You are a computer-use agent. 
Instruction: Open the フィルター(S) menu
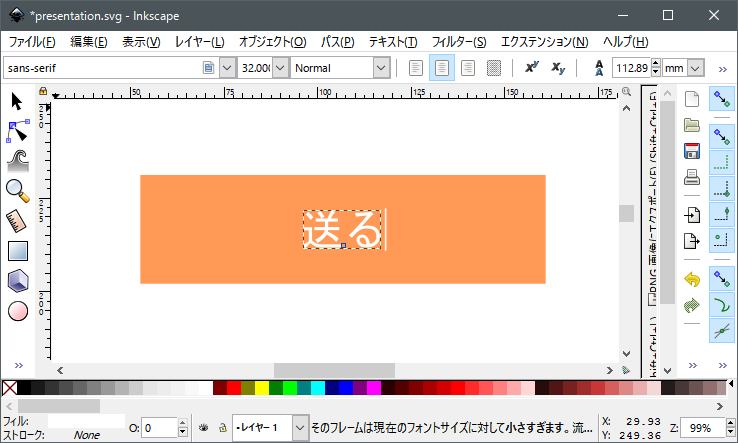click(x=459, y=42)
